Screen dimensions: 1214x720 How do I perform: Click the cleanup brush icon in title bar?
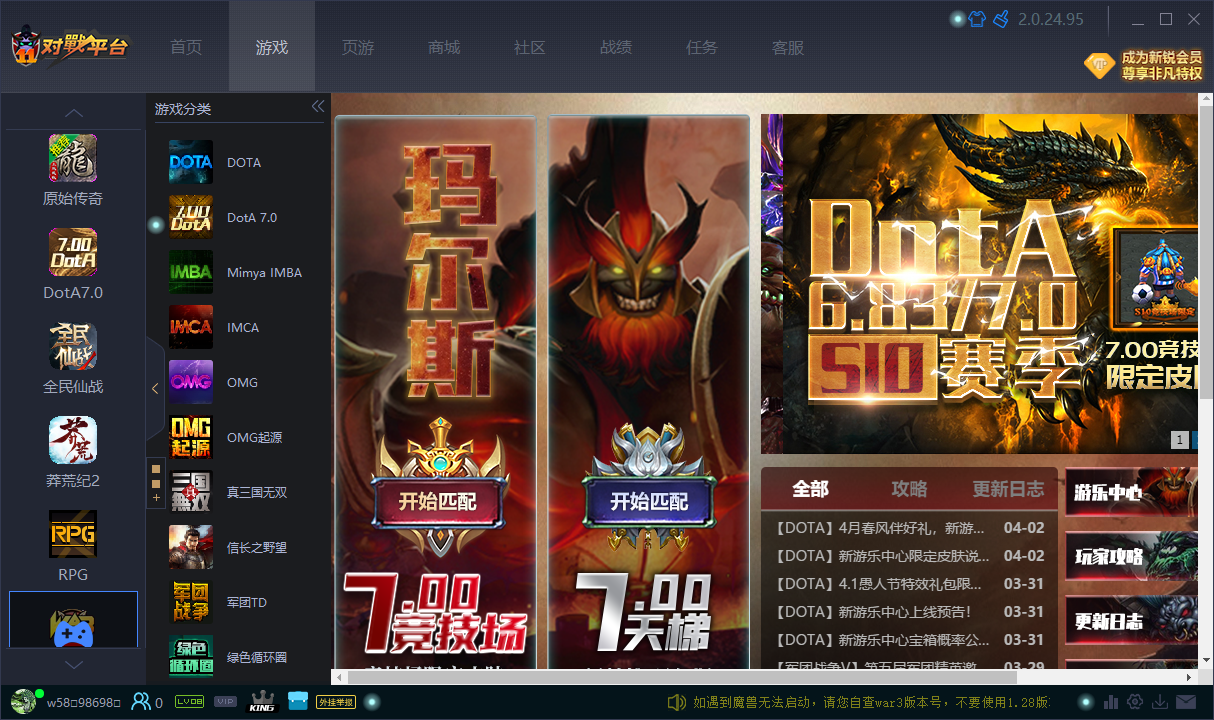[x=1000, y=19]
